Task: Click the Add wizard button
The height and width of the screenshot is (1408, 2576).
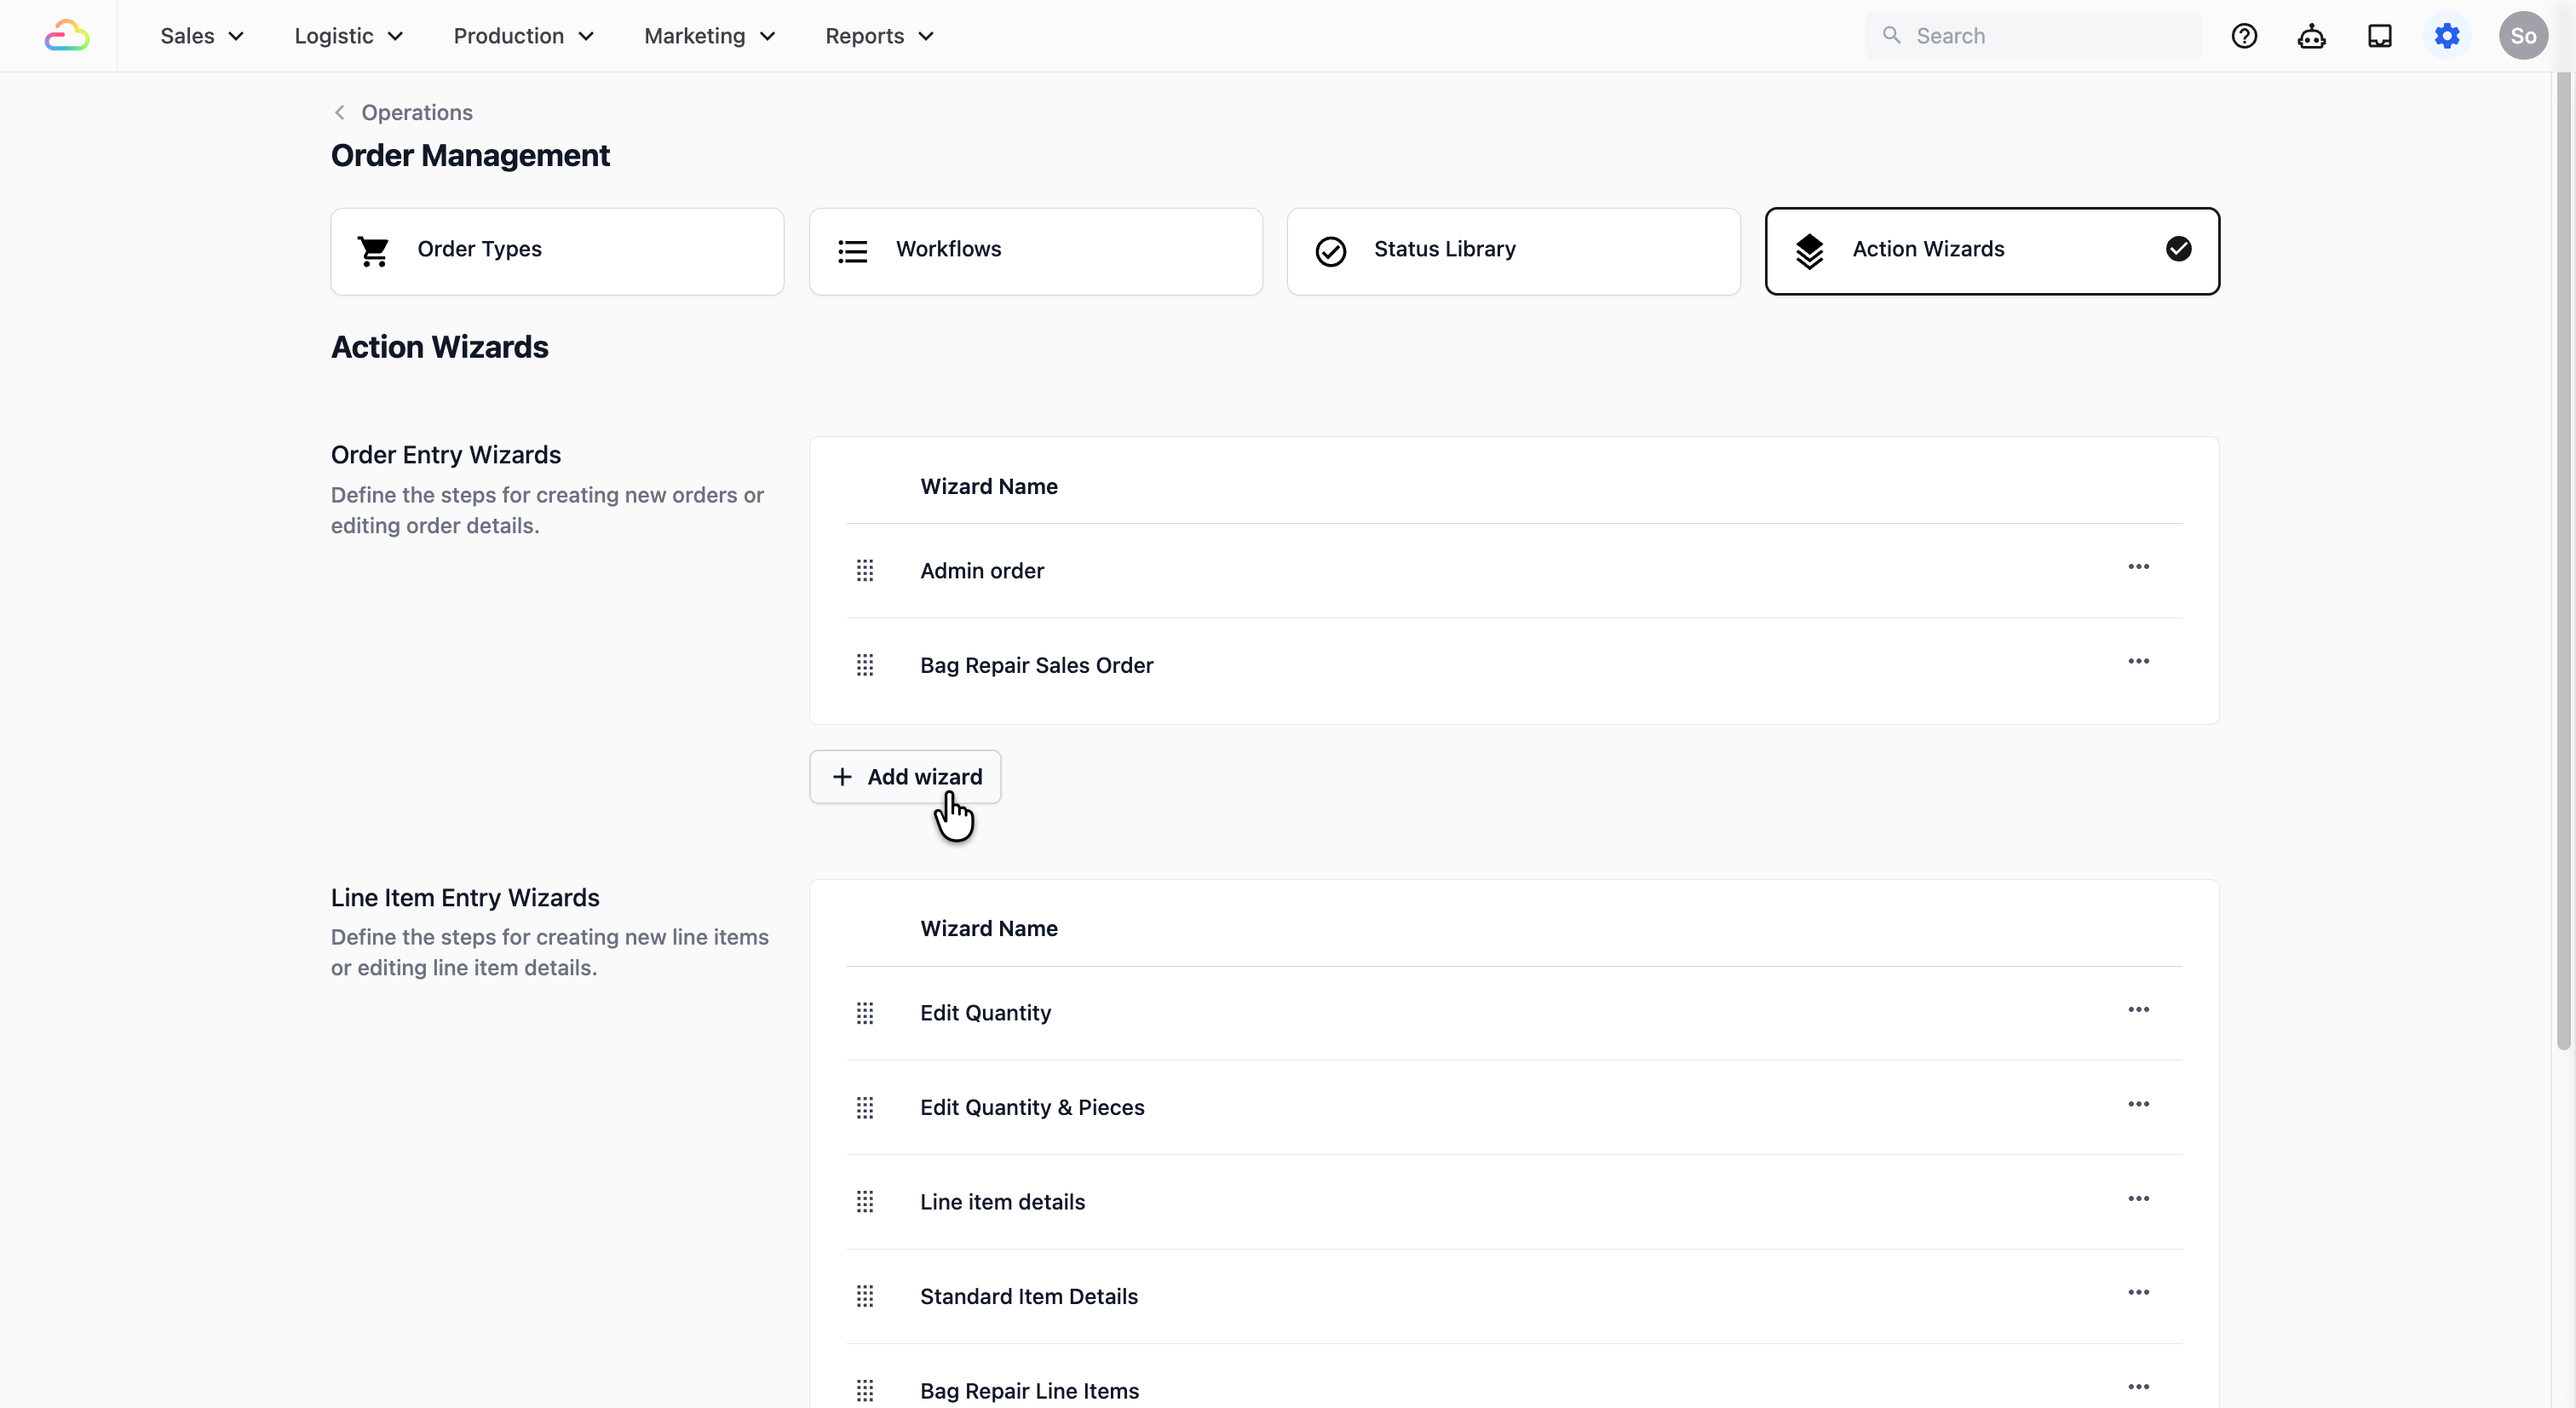Action: point(905,776)
